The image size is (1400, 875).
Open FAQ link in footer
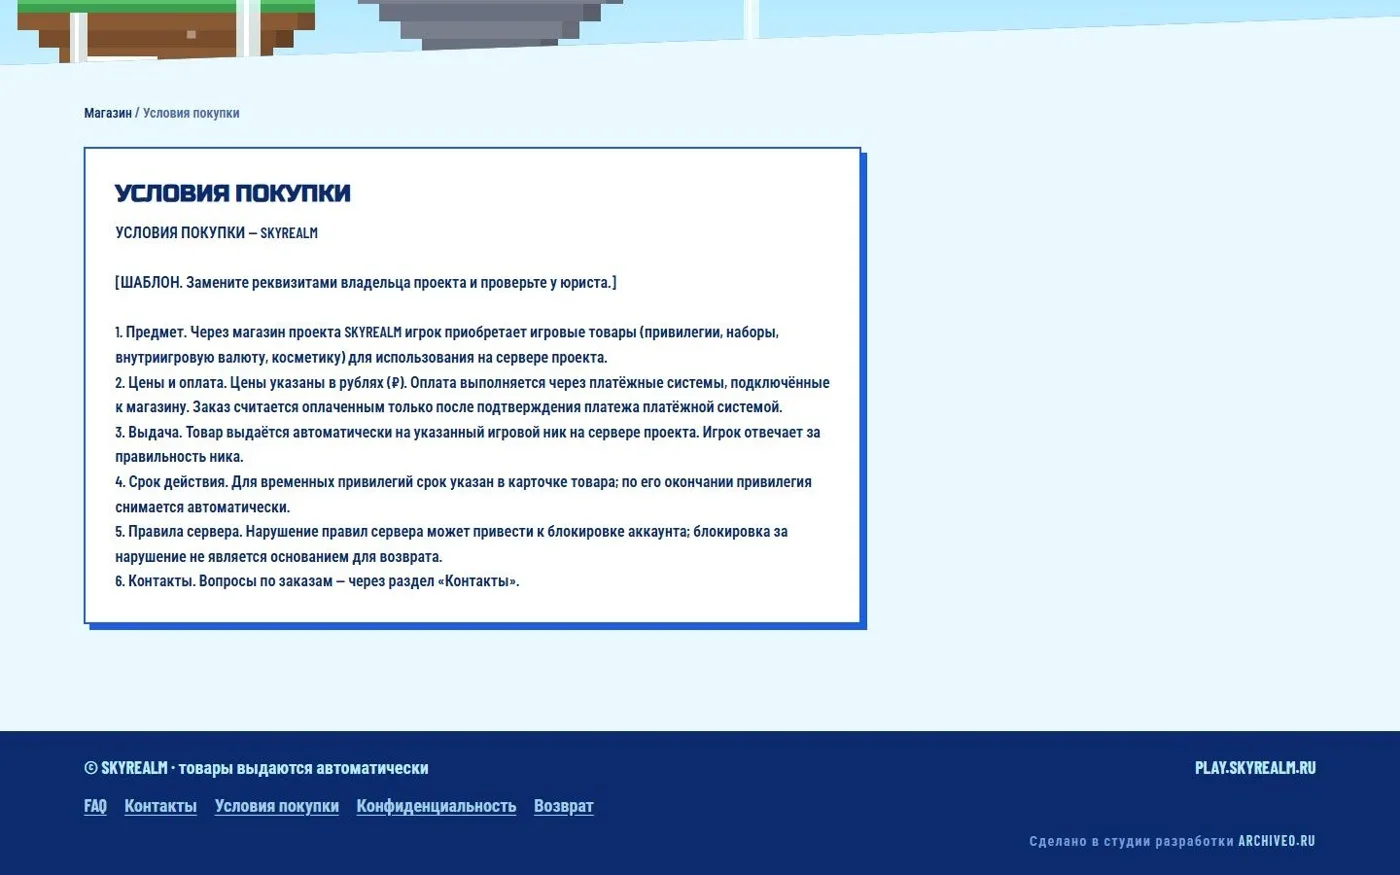[x=95, y=806]
